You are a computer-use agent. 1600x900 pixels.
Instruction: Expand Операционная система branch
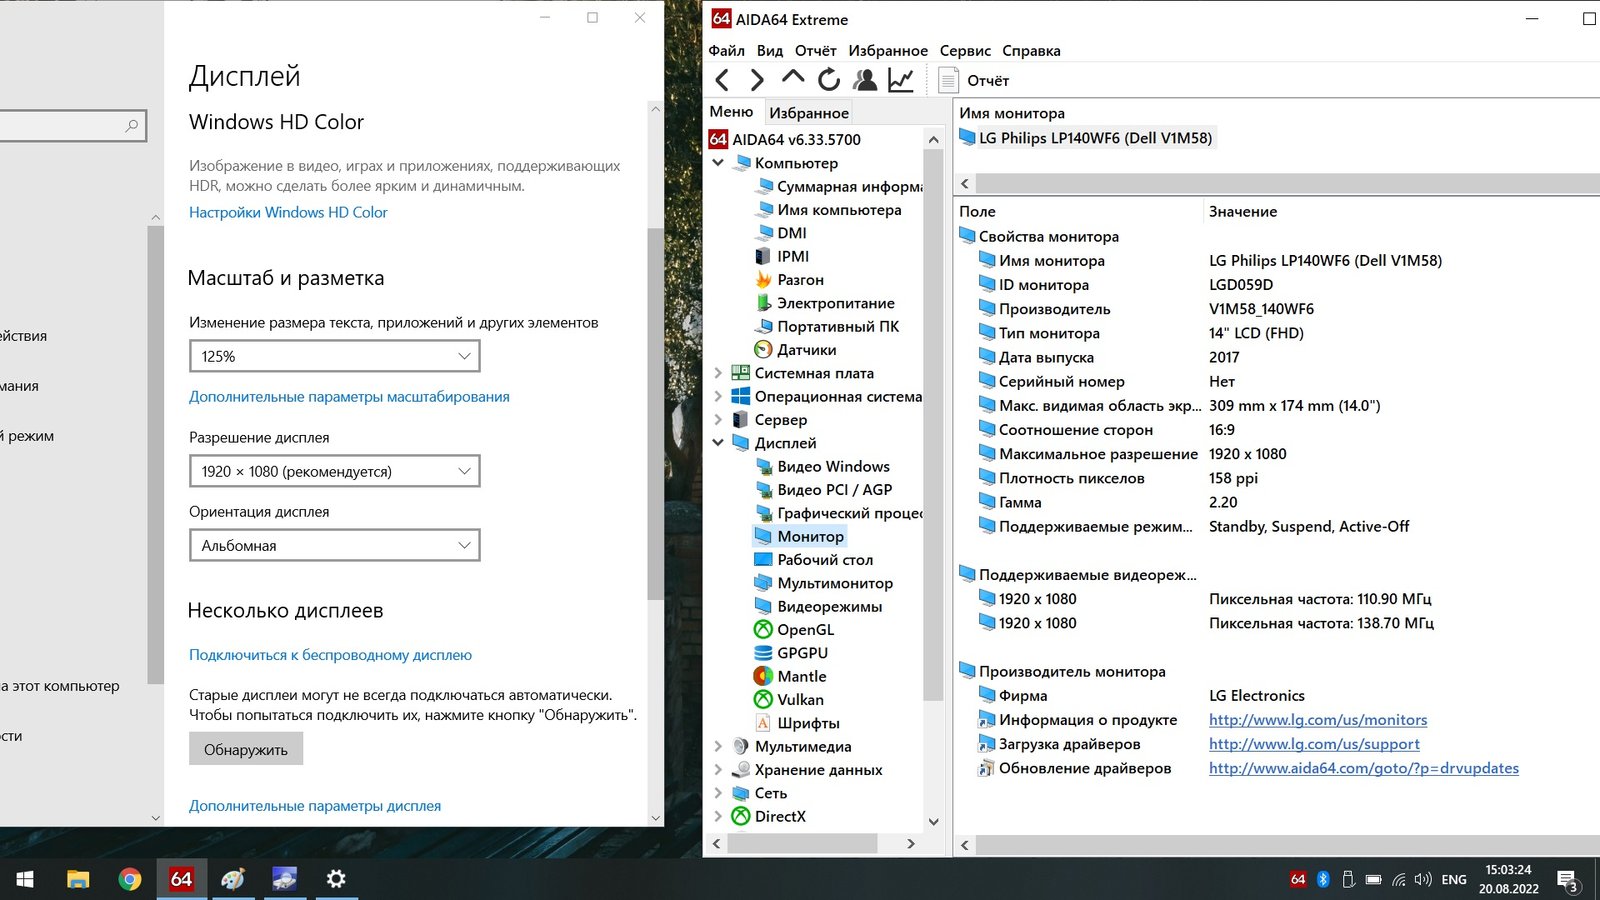(x=718, y=396)
